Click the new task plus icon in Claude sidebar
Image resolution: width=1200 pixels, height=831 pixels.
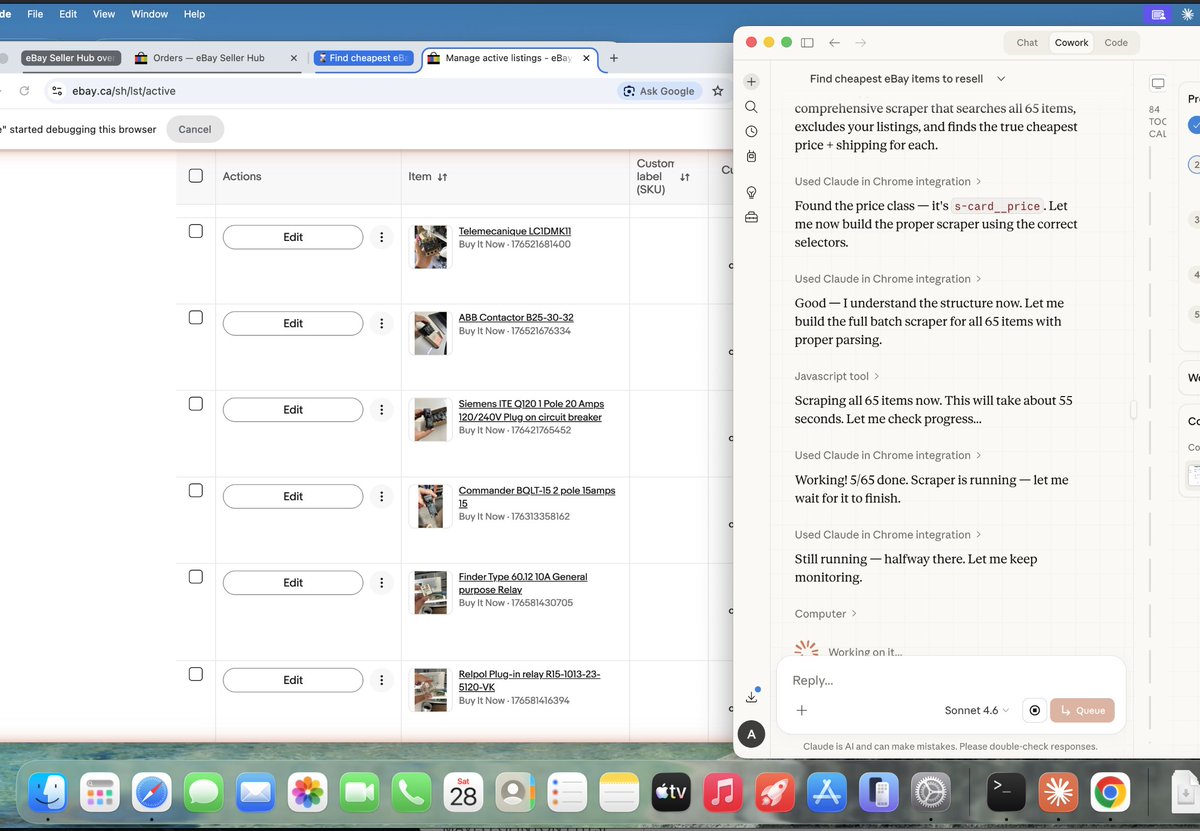point(751,82)
